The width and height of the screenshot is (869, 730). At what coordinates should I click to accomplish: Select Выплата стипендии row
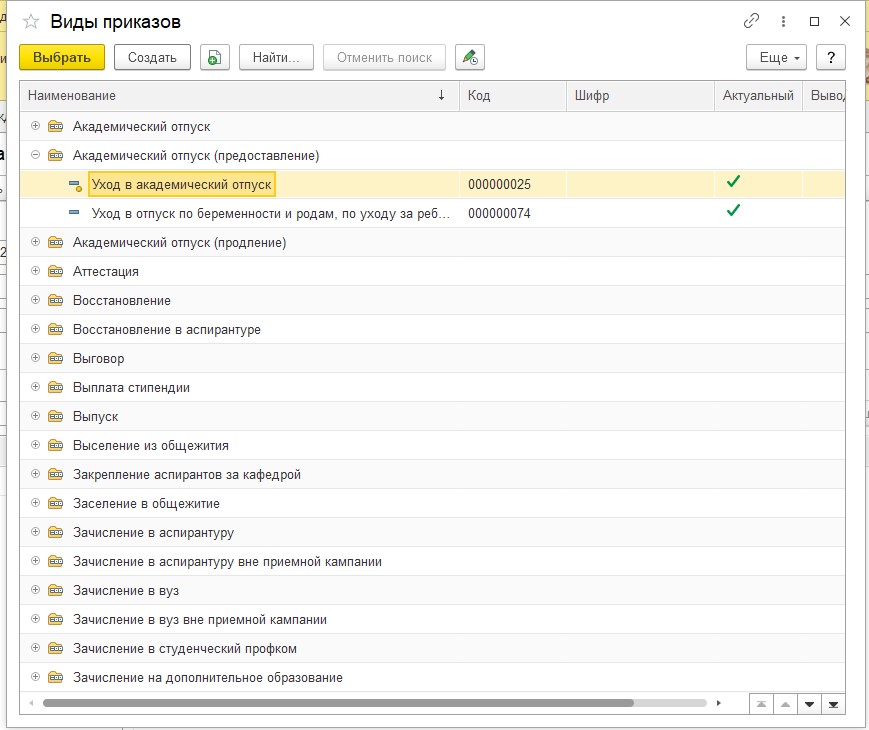pos(432,387)
